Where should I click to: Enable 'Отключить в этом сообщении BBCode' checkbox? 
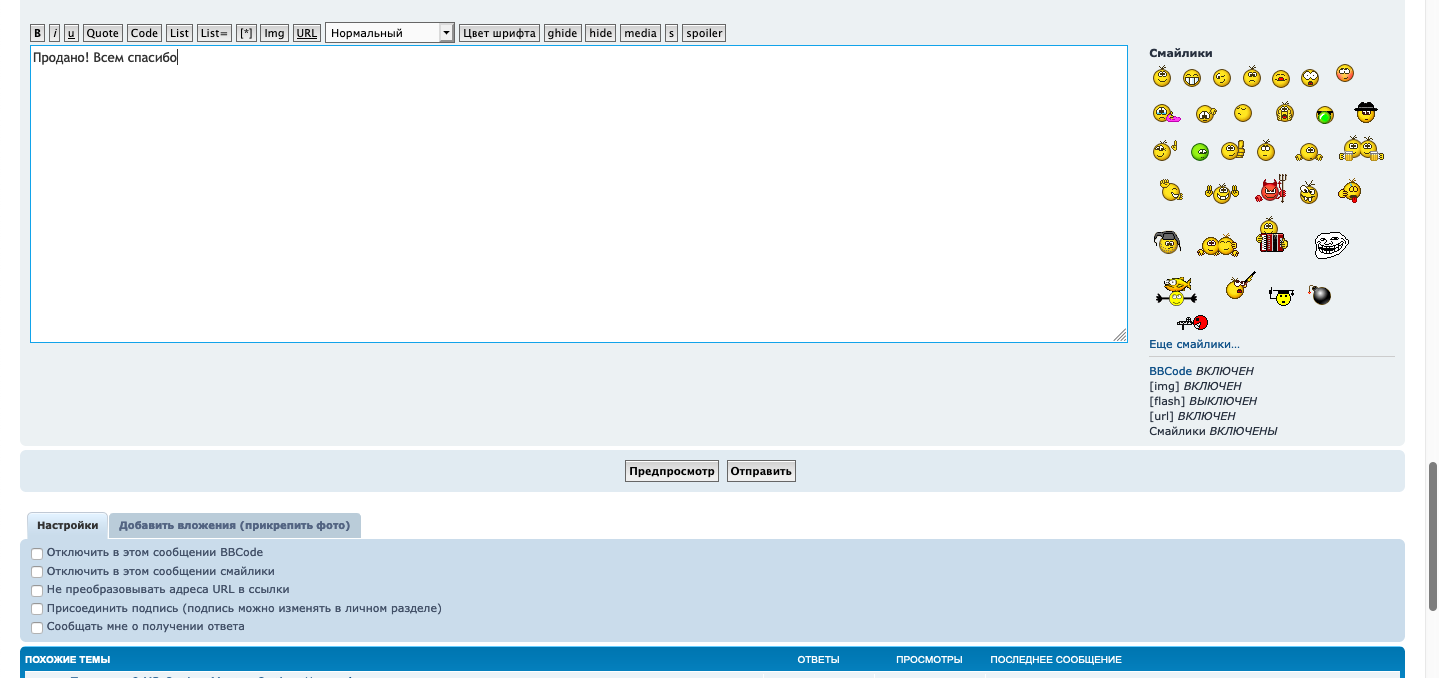point(37,553)
